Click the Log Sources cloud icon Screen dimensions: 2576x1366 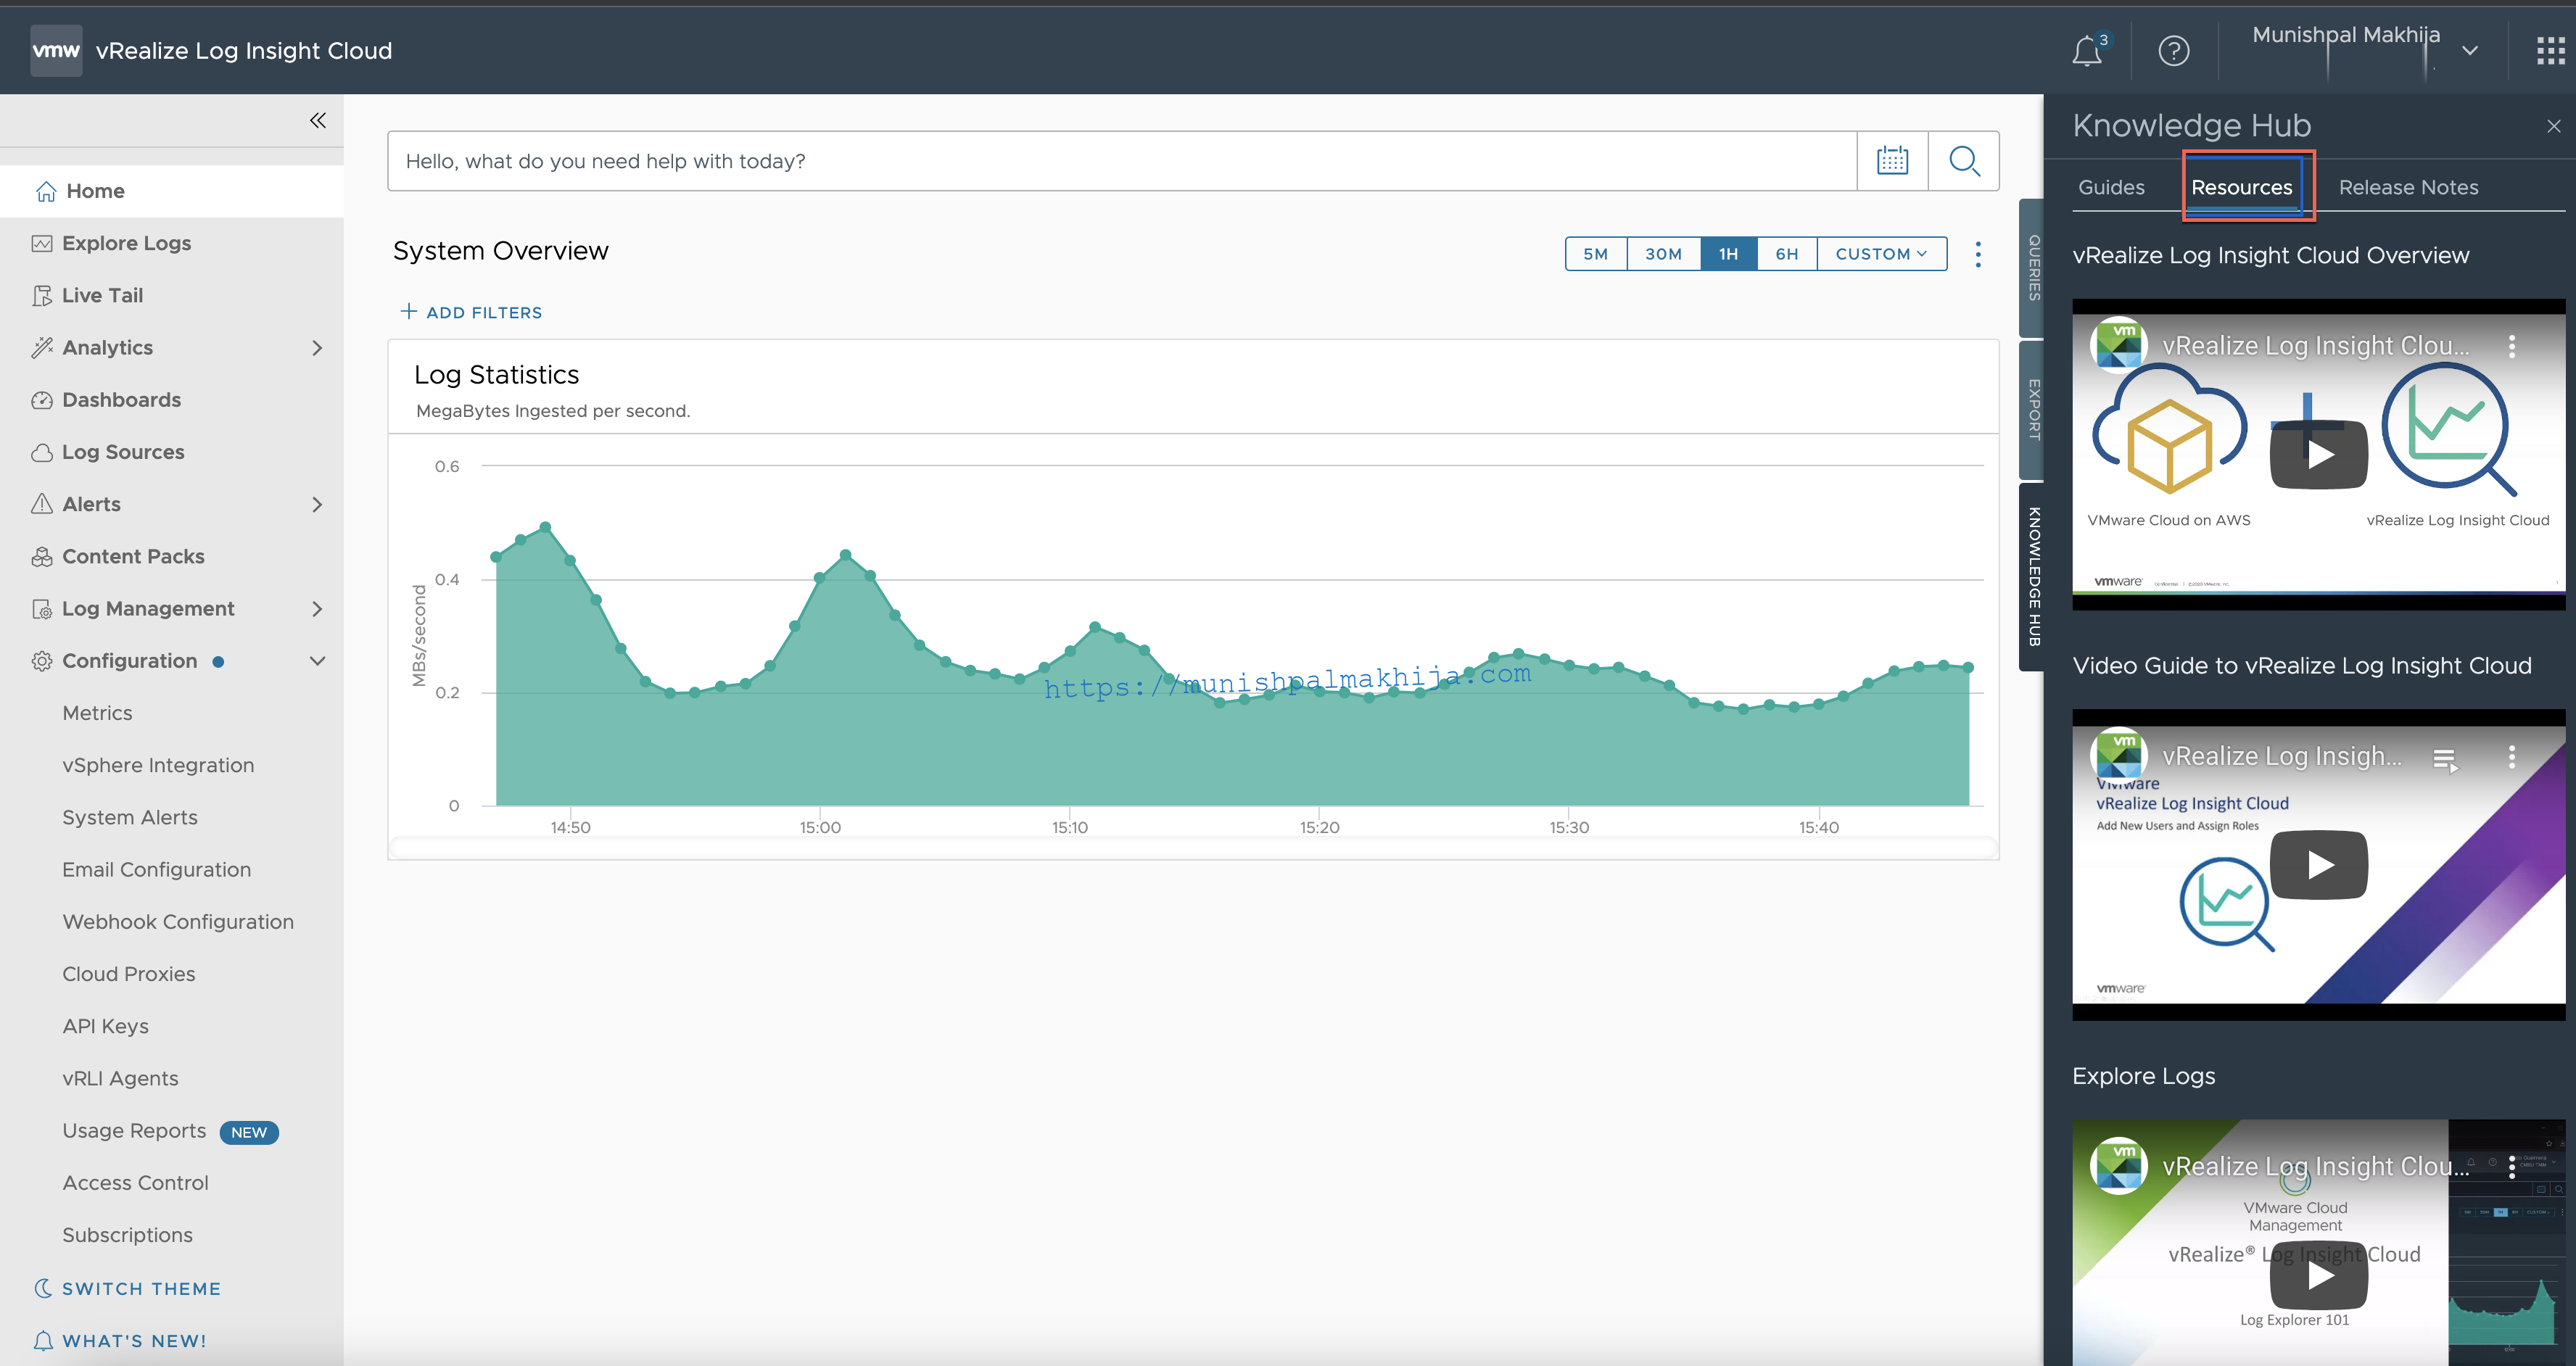[42, 452]
